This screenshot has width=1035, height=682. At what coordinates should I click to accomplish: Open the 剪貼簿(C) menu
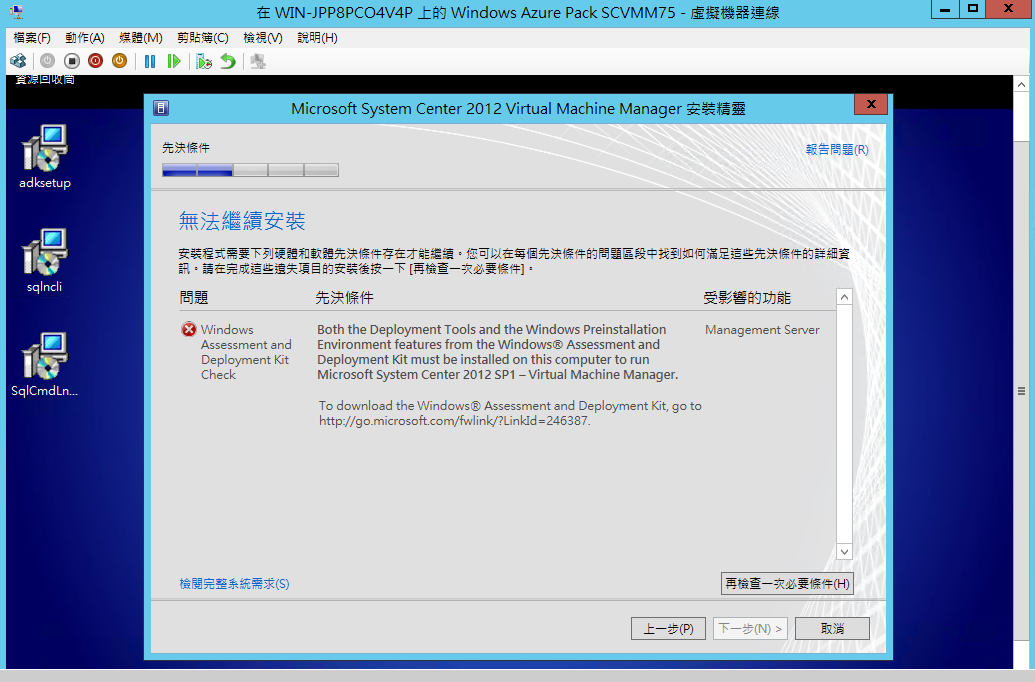(x=203, y=38)
